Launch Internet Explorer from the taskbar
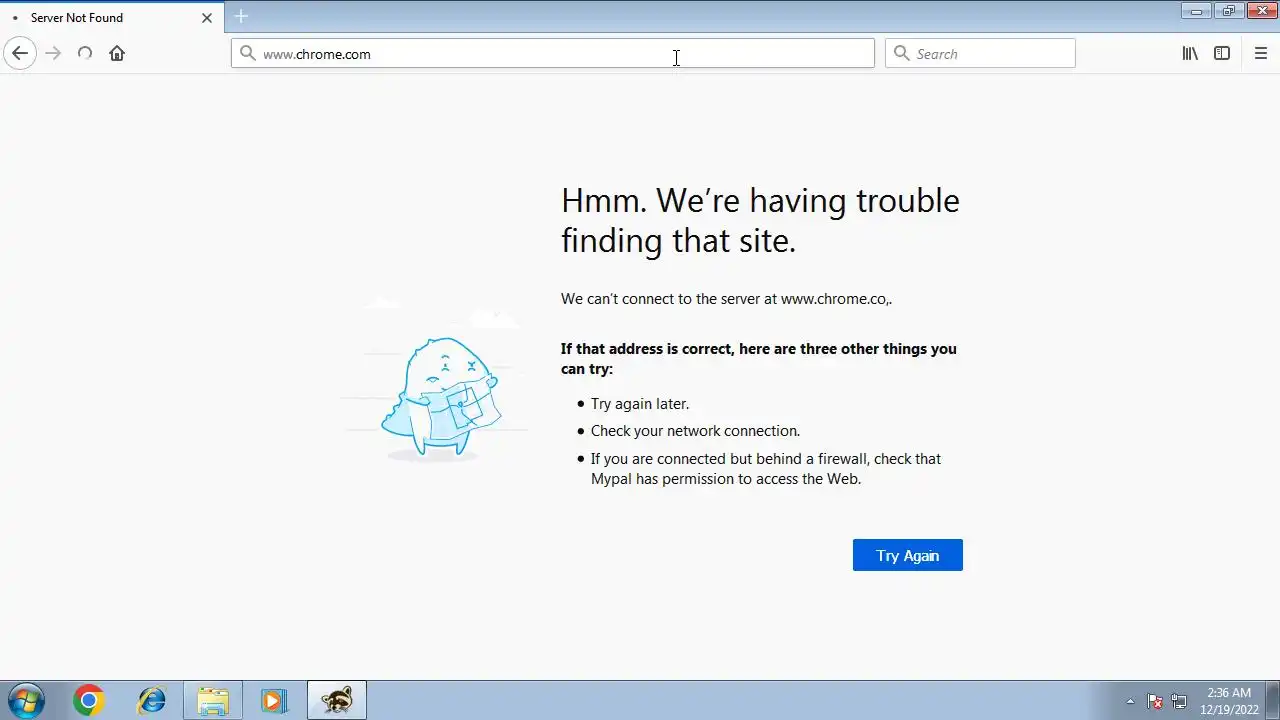 [x=151, y=701]
